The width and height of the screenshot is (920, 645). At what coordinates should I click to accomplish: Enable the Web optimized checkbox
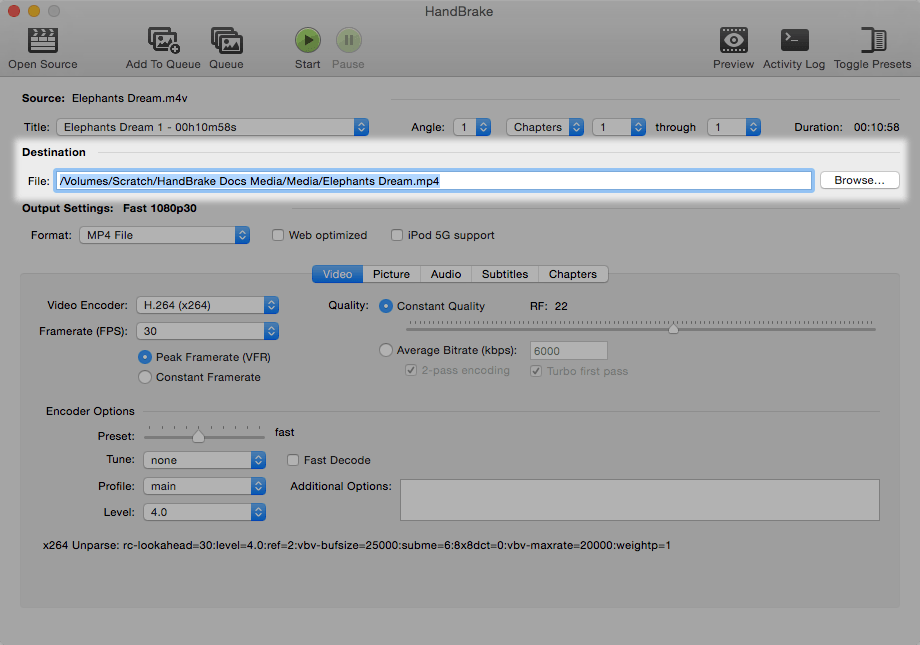pyautogui.click(x=279, y=235)
